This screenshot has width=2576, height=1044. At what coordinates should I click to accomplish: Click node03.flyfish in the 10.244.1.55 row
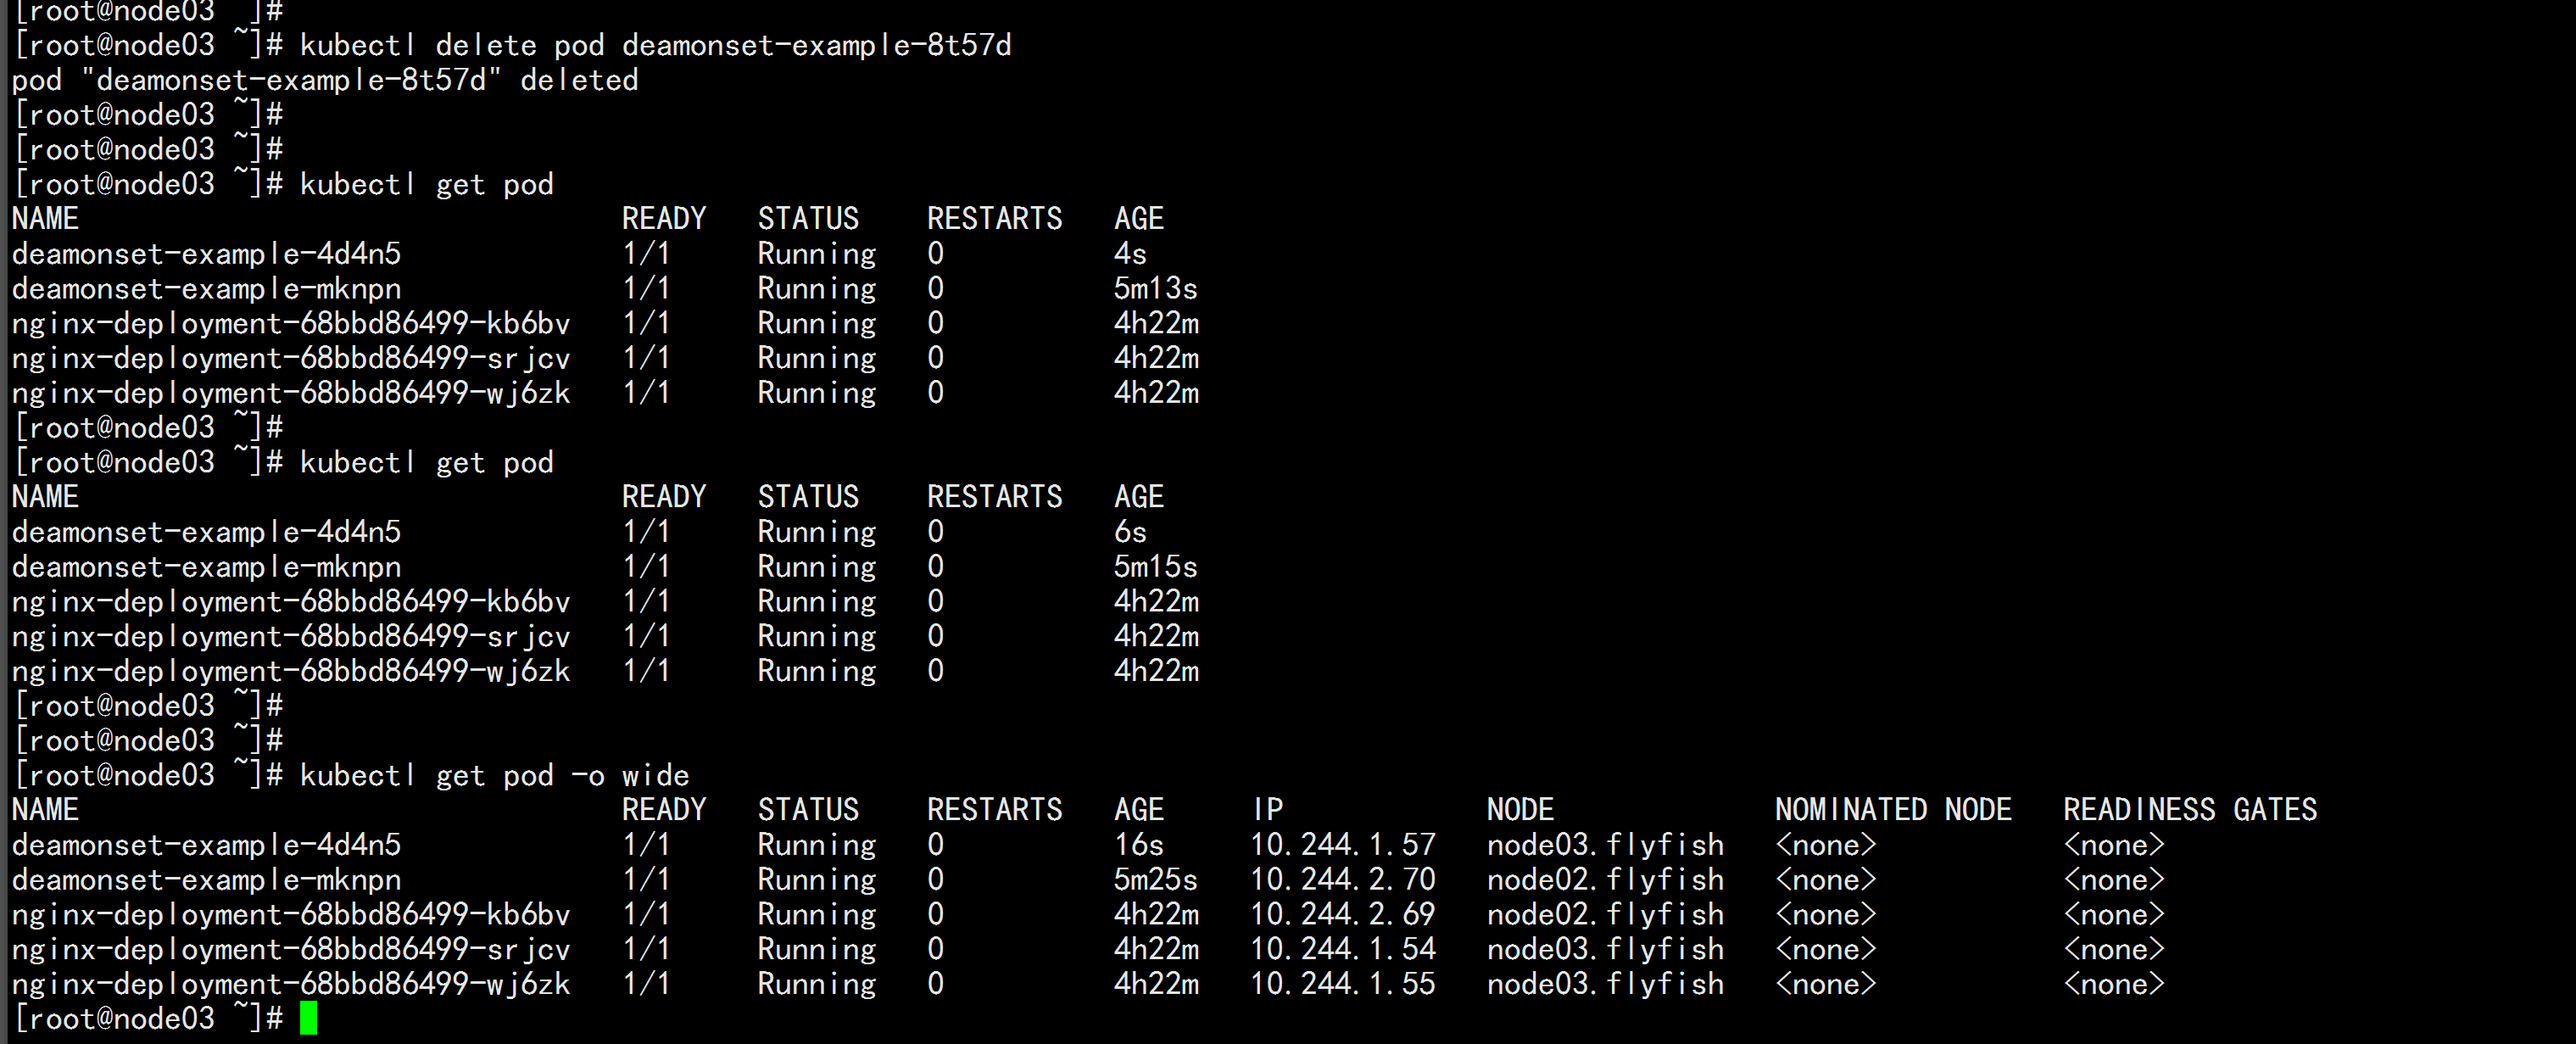pos(1605,984)
